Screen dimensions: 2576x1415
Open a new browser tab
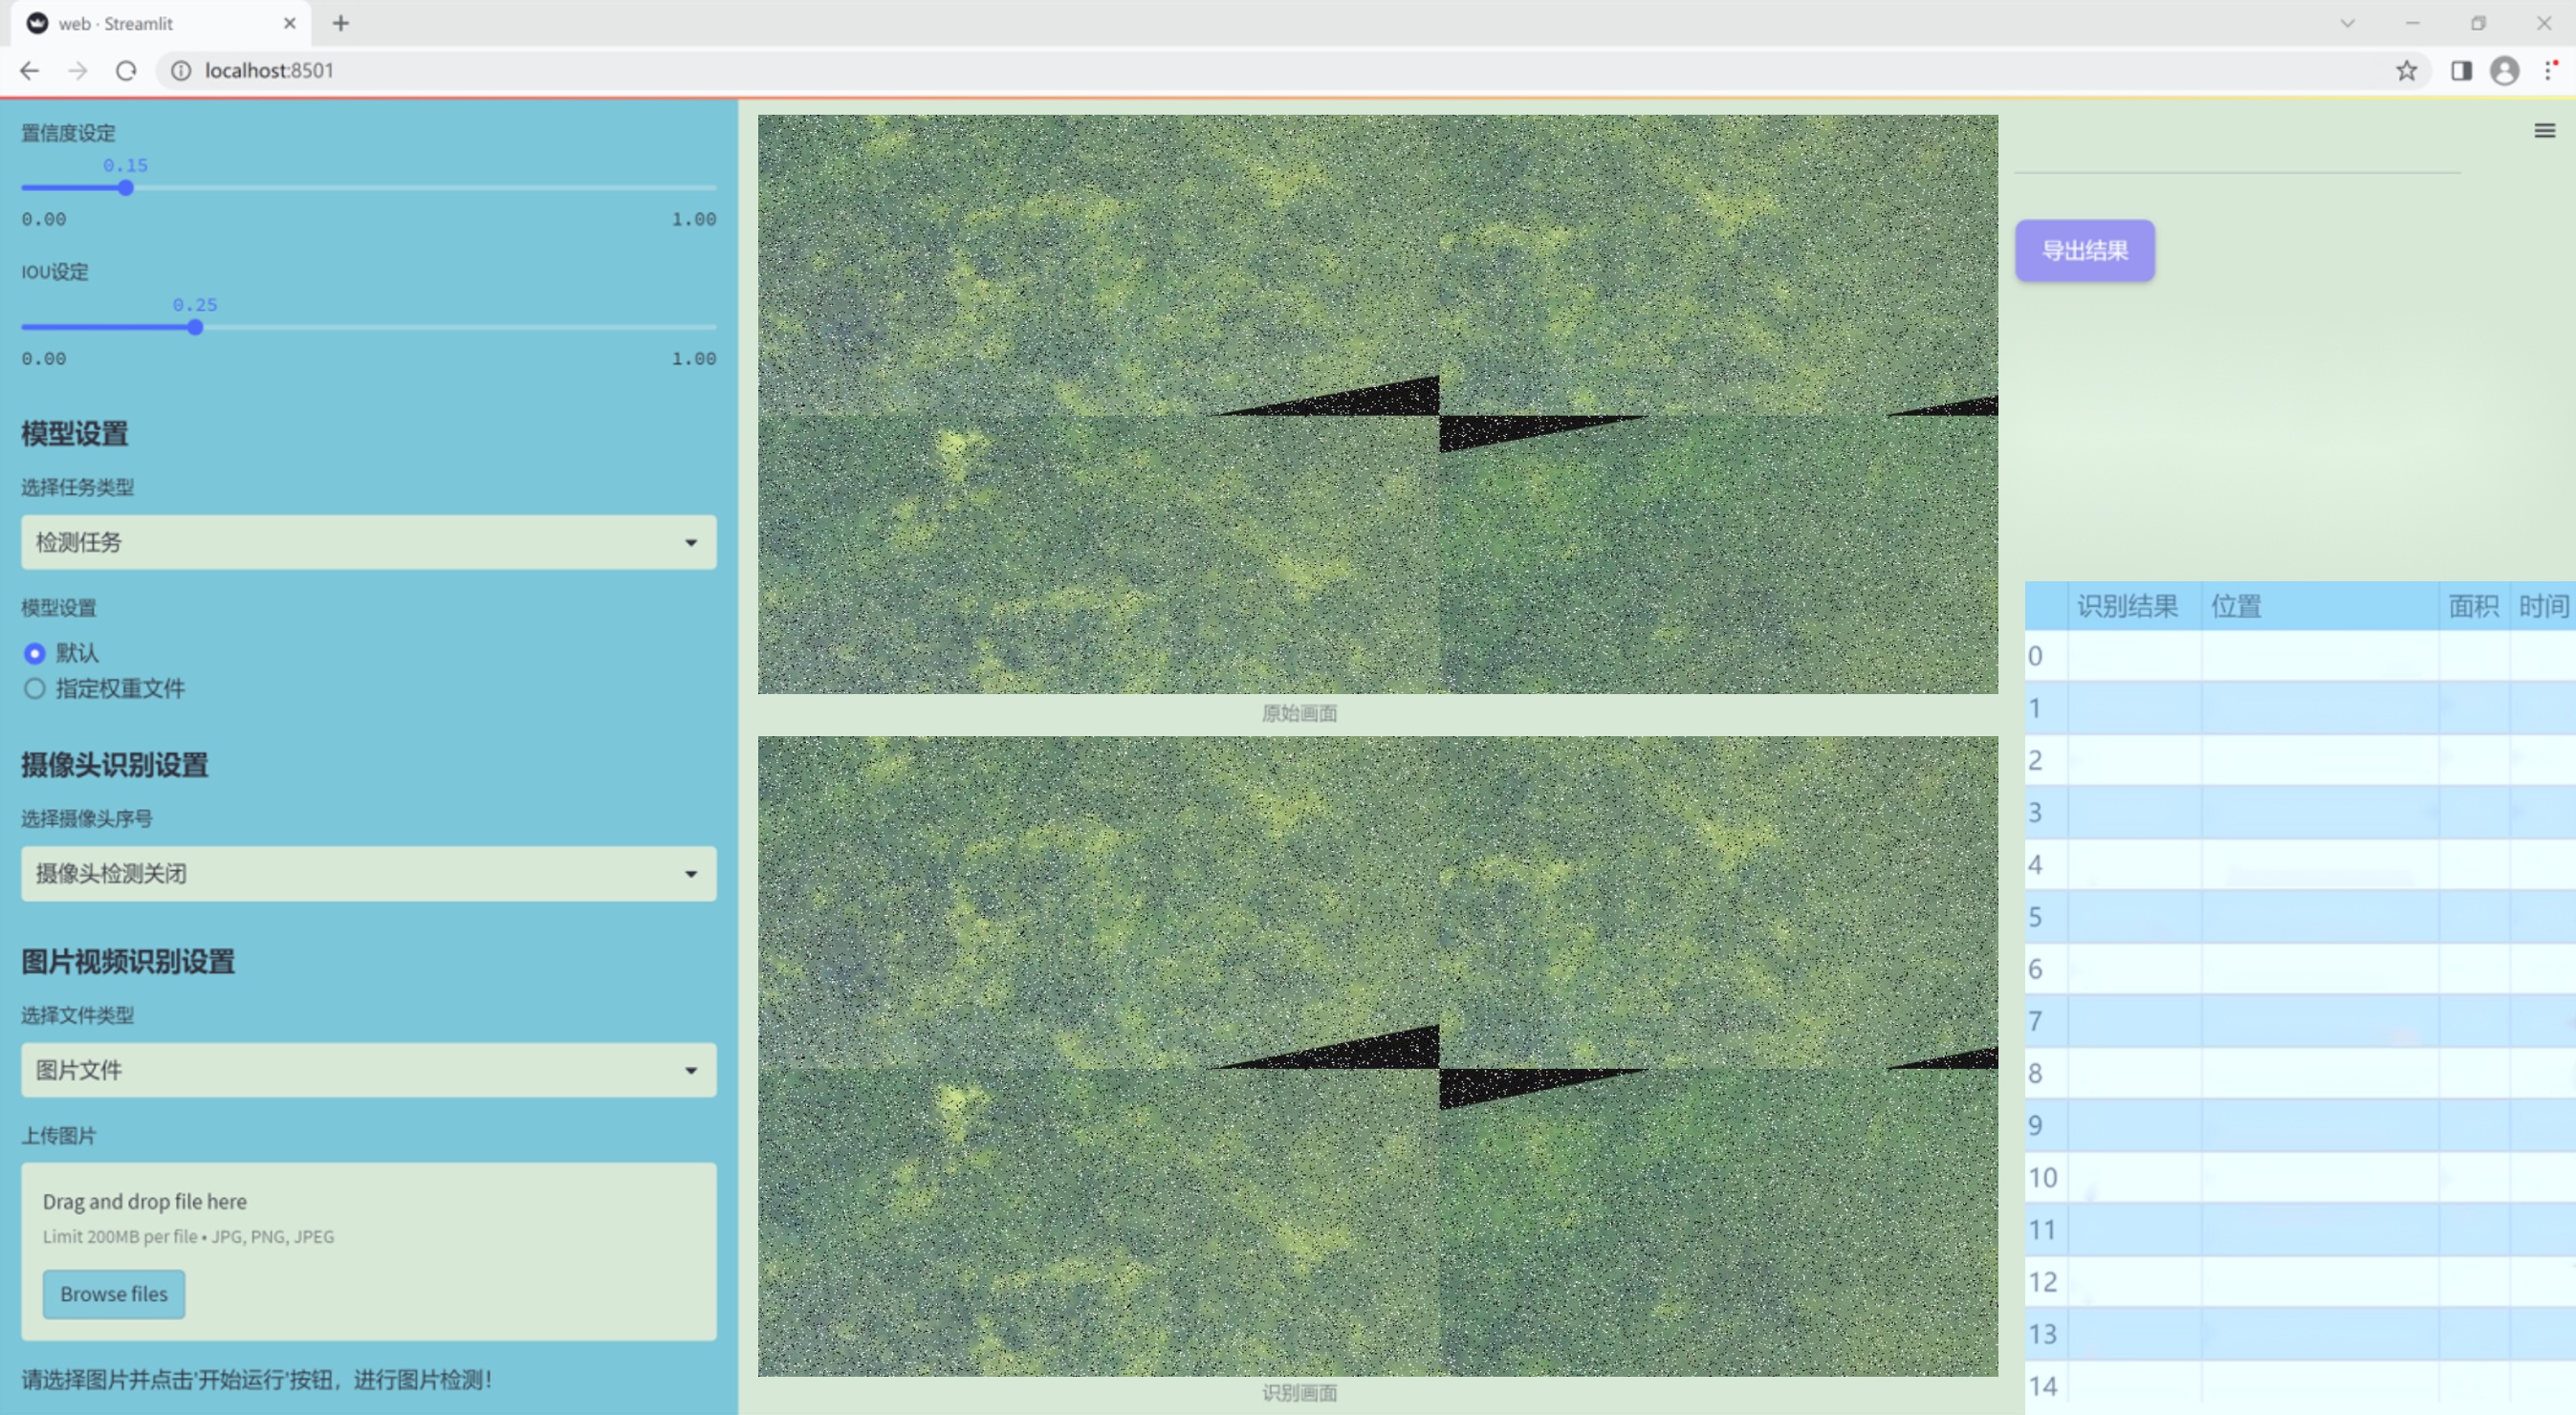click(x=341, y=23)
